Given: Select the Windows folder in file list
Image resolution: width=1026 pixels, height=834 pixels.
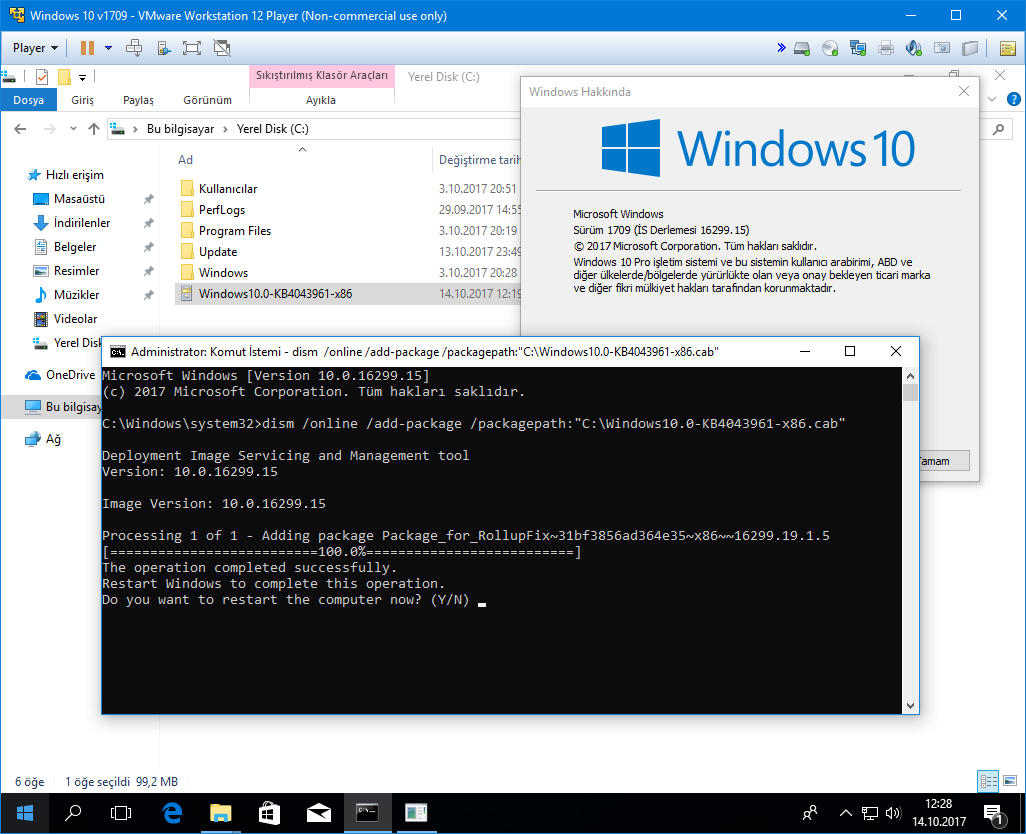Looking at the screenshot, I should [x=223, y=273].
